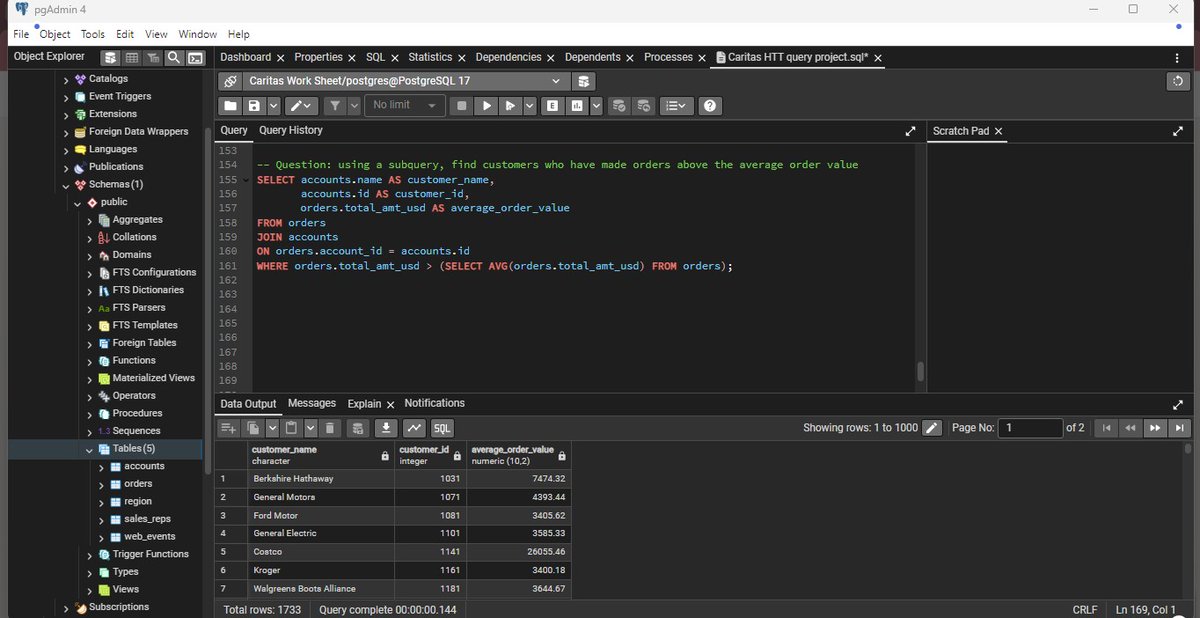This screenshot has width=1200, height=618.
Task: Toggle the lock on the customer_name column
Action: point(385,456)
